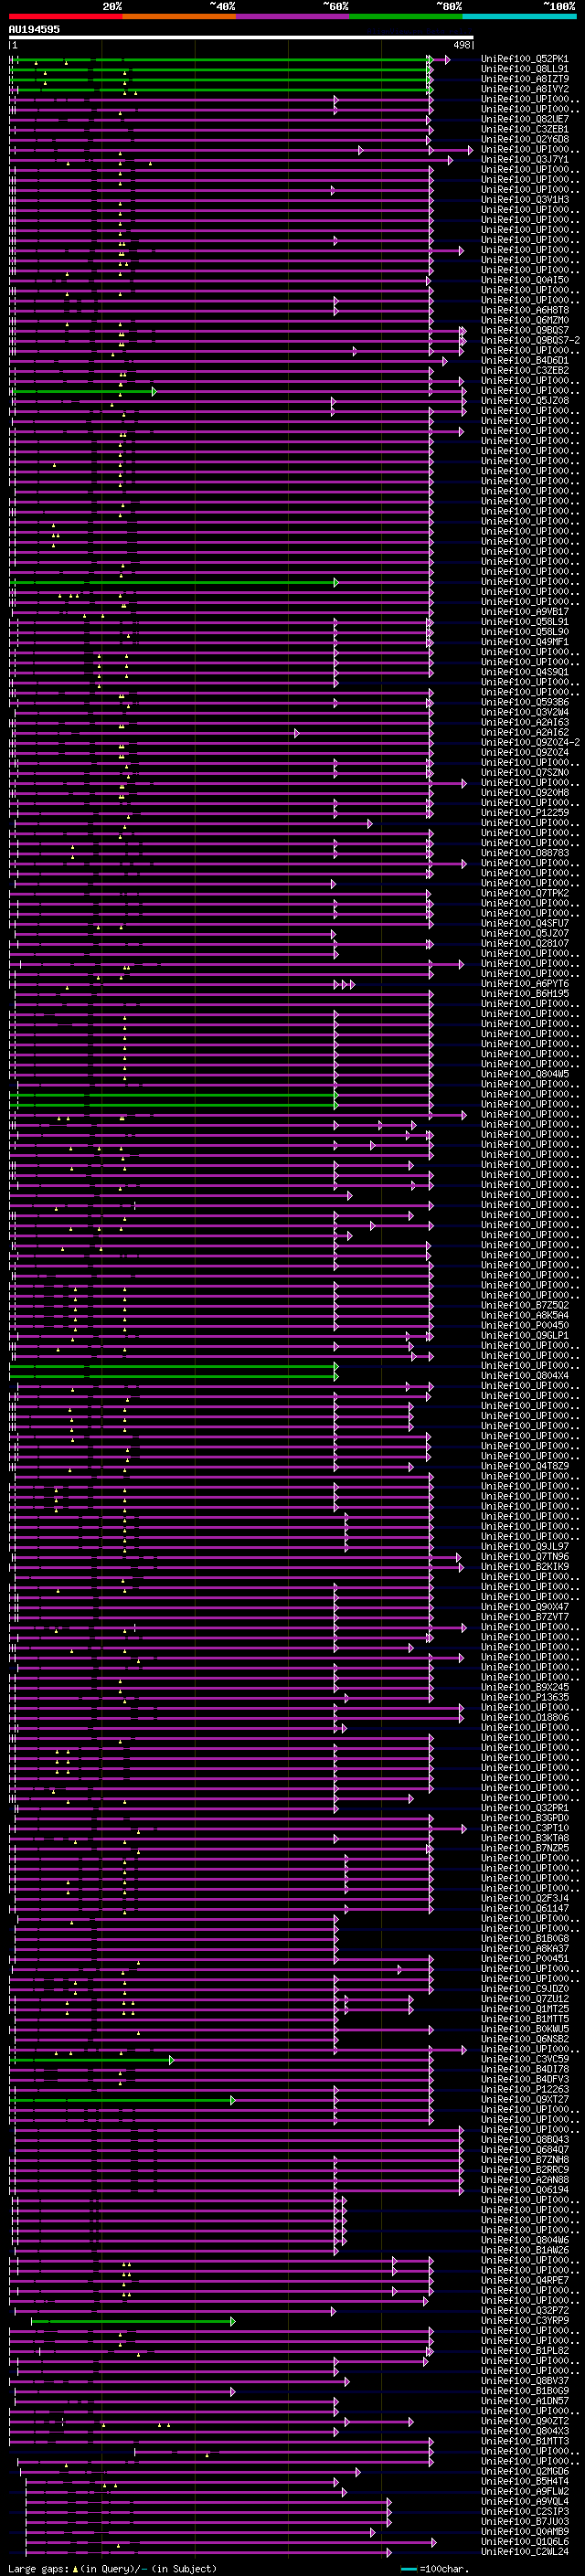Click the green alignment bar of UniRef100_C3YRP9

132,2321
